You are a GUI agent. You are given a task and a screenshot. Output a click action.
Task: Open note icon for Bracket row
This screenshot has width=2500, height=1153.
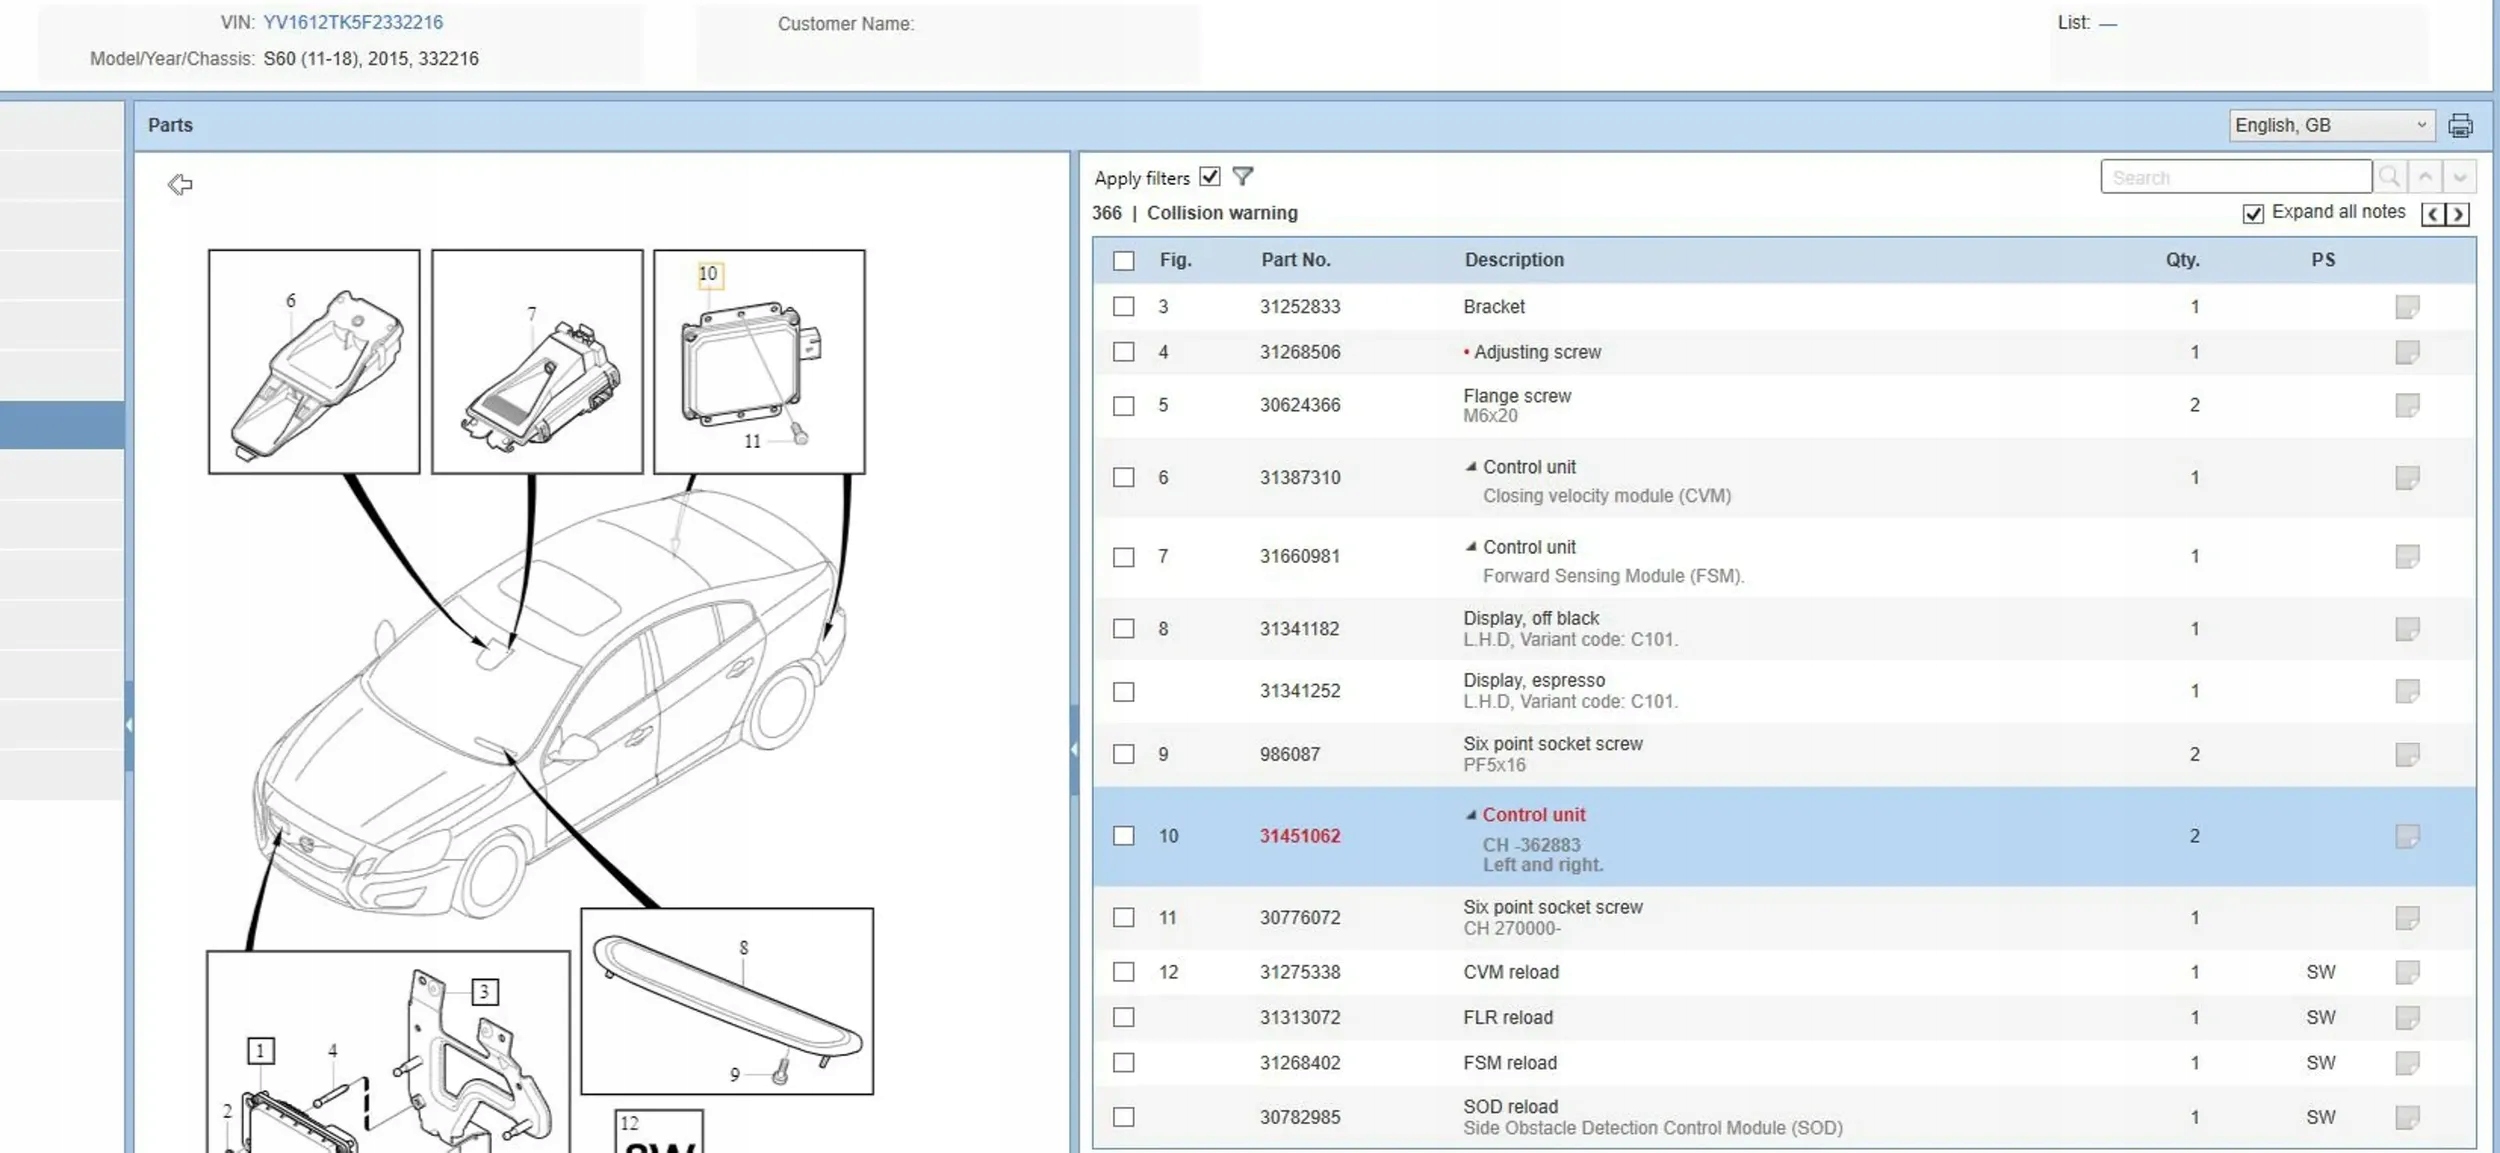click(2407, 307)
